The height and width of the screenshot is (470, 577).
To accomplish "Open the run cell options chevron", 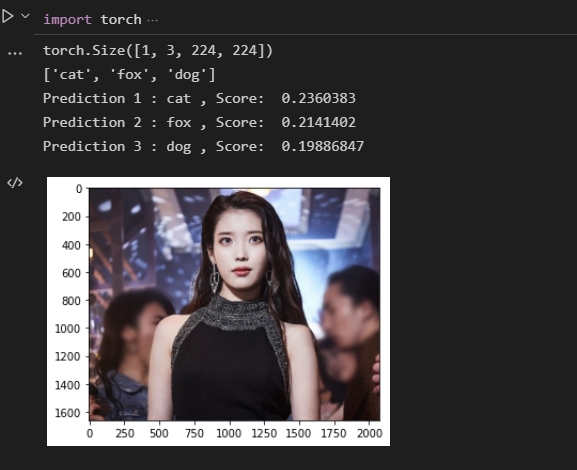I will coord(25,16).
